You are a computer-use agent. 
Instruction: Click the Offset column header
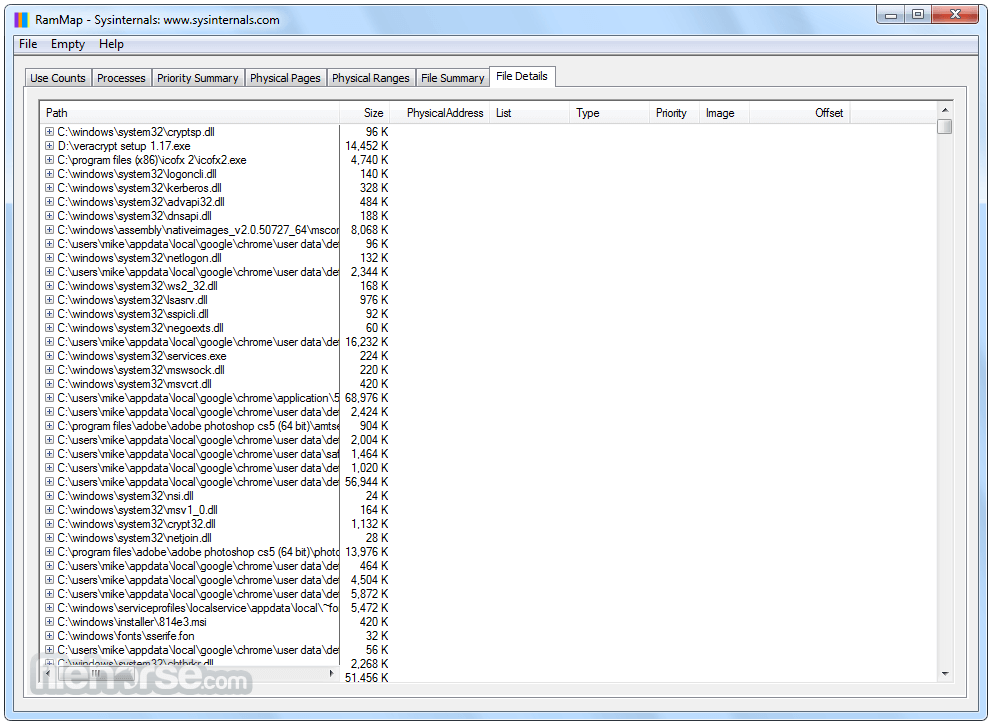pos(800,113)
